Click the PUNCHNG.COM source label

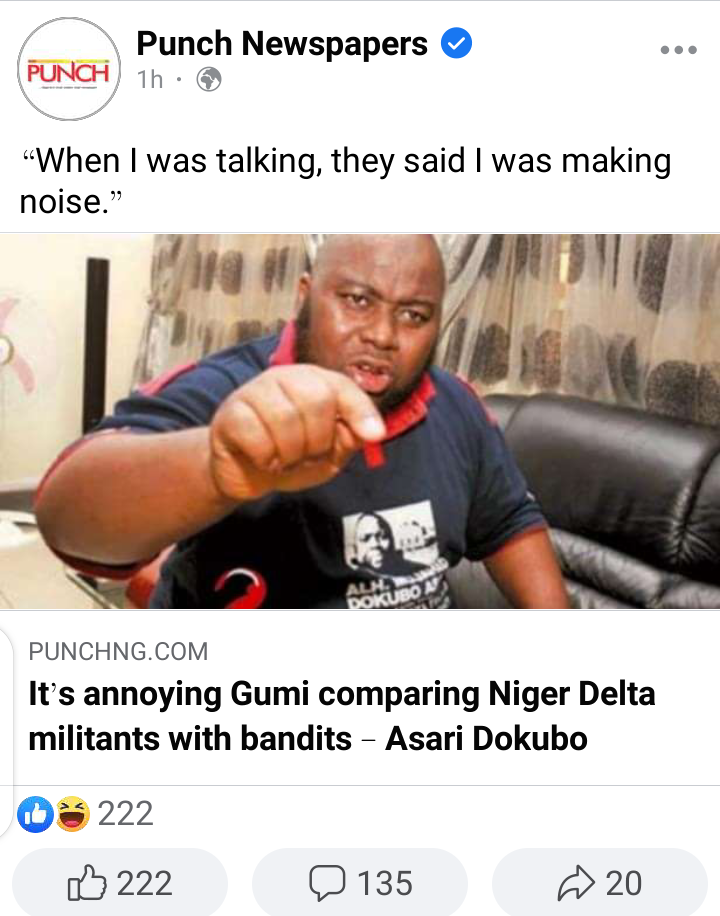(118, 651)
